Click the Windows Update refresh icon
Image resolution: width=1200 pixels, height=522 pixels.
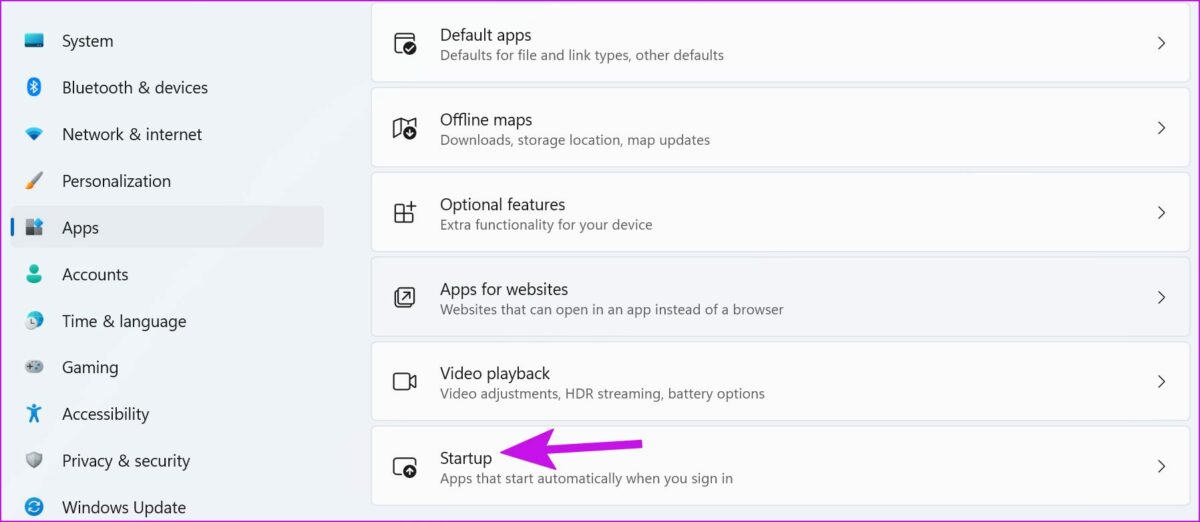click(34, 507)
